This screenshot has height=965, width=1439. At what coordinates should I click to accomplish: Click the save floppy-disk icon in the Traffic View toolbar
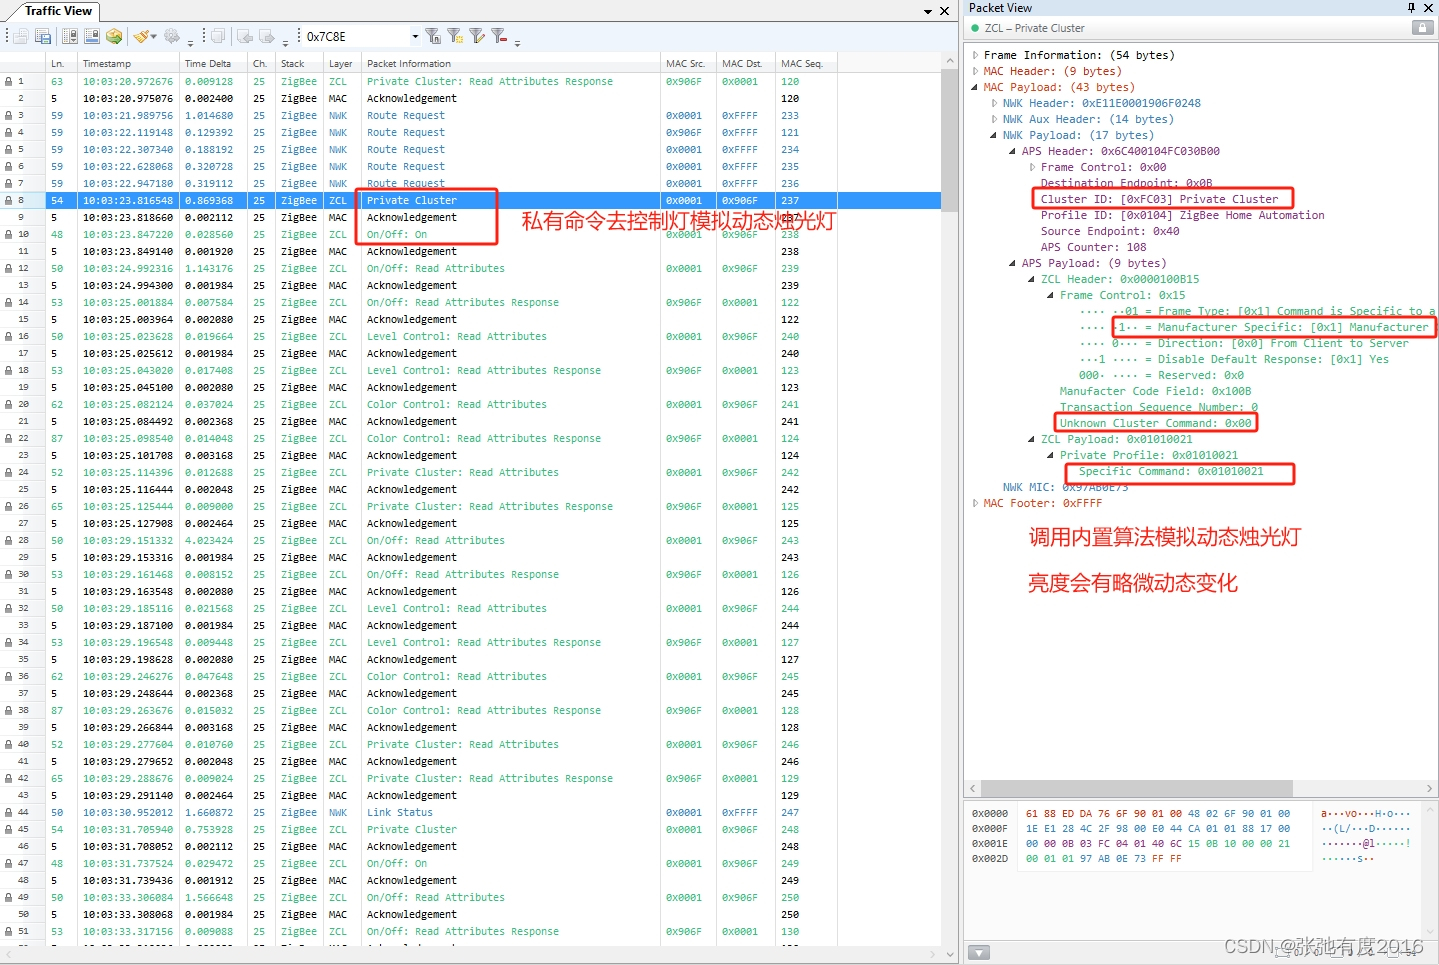pos(43,36)
